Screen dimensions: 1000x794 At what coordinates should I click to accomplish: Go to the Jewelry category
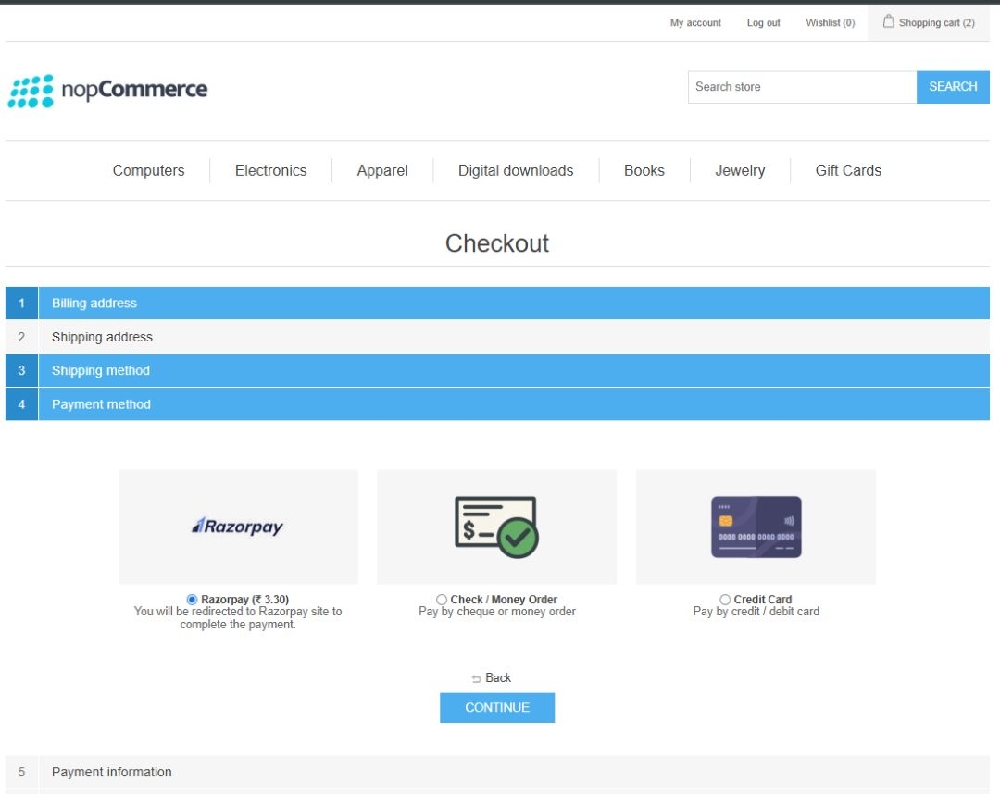point(740,171)
